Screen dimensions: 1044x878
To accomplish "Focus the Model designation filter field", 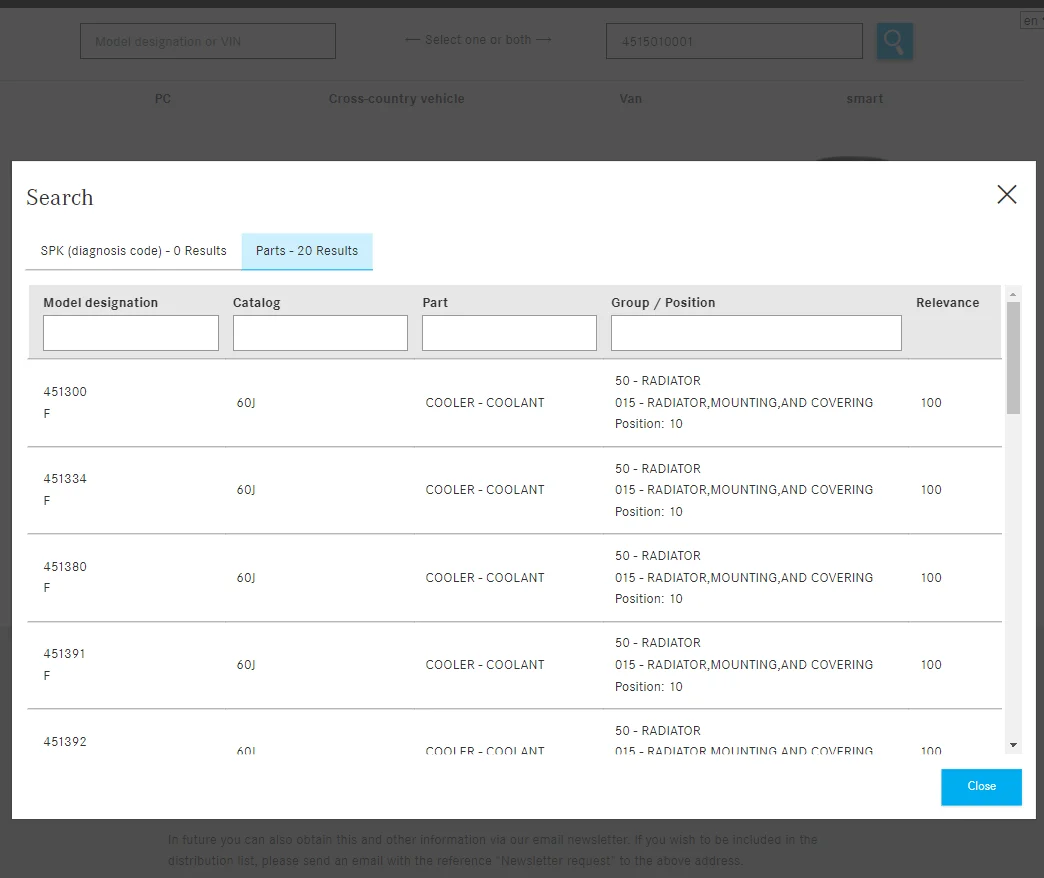I will coord(131,333).
